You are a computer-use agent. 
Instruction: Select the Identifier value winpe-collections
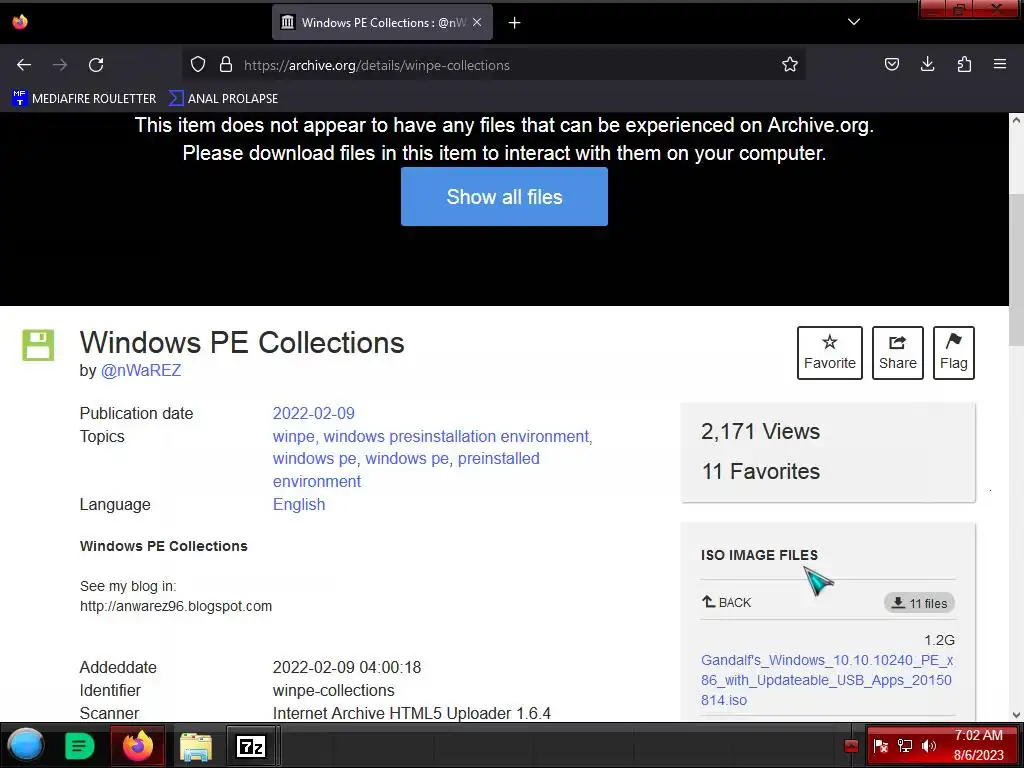click(x=333, y=690)
